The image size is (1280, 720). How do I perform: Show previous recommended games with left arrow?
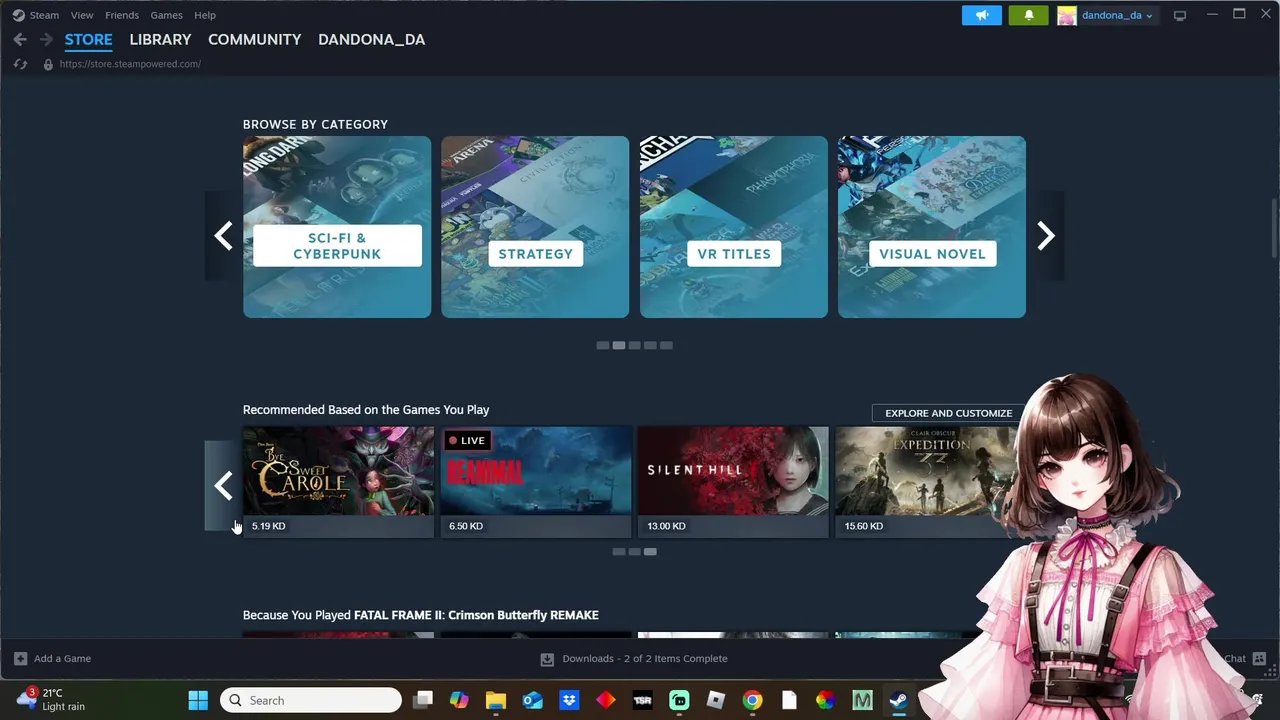coord(223,486)
